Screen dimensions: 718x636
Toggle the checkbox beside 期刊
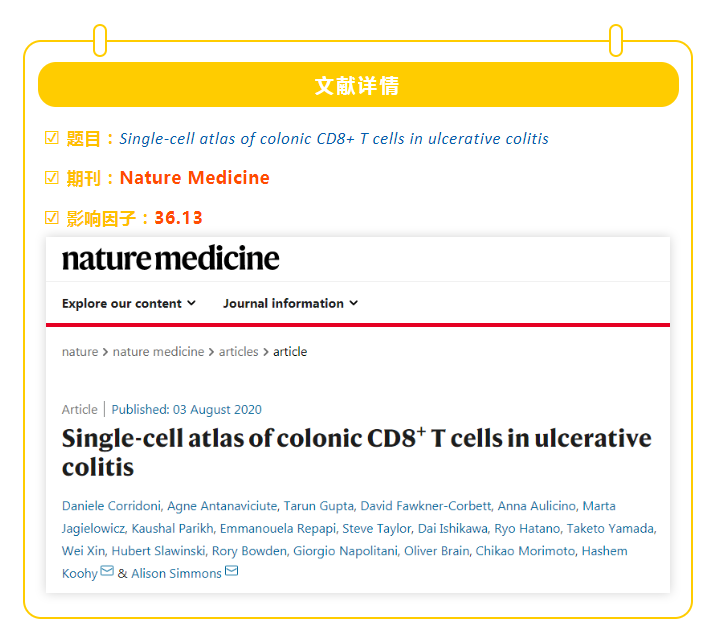(52, 178)
